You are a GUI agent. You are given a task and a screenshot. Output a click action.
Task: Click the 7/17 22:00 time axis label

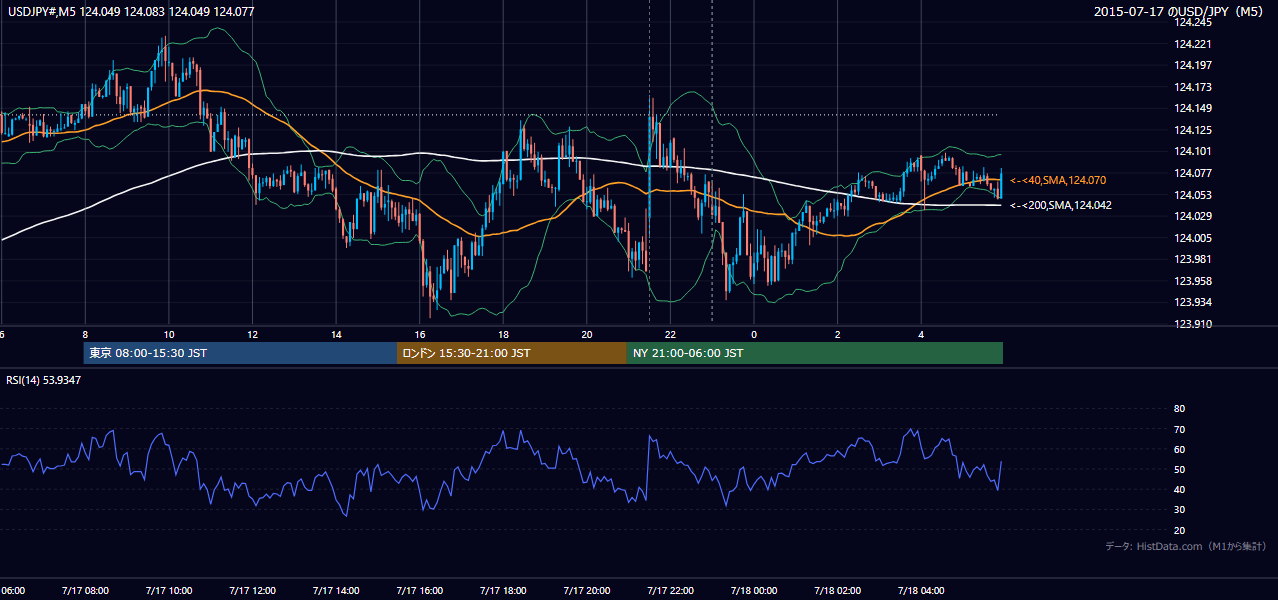click(670, 591)
